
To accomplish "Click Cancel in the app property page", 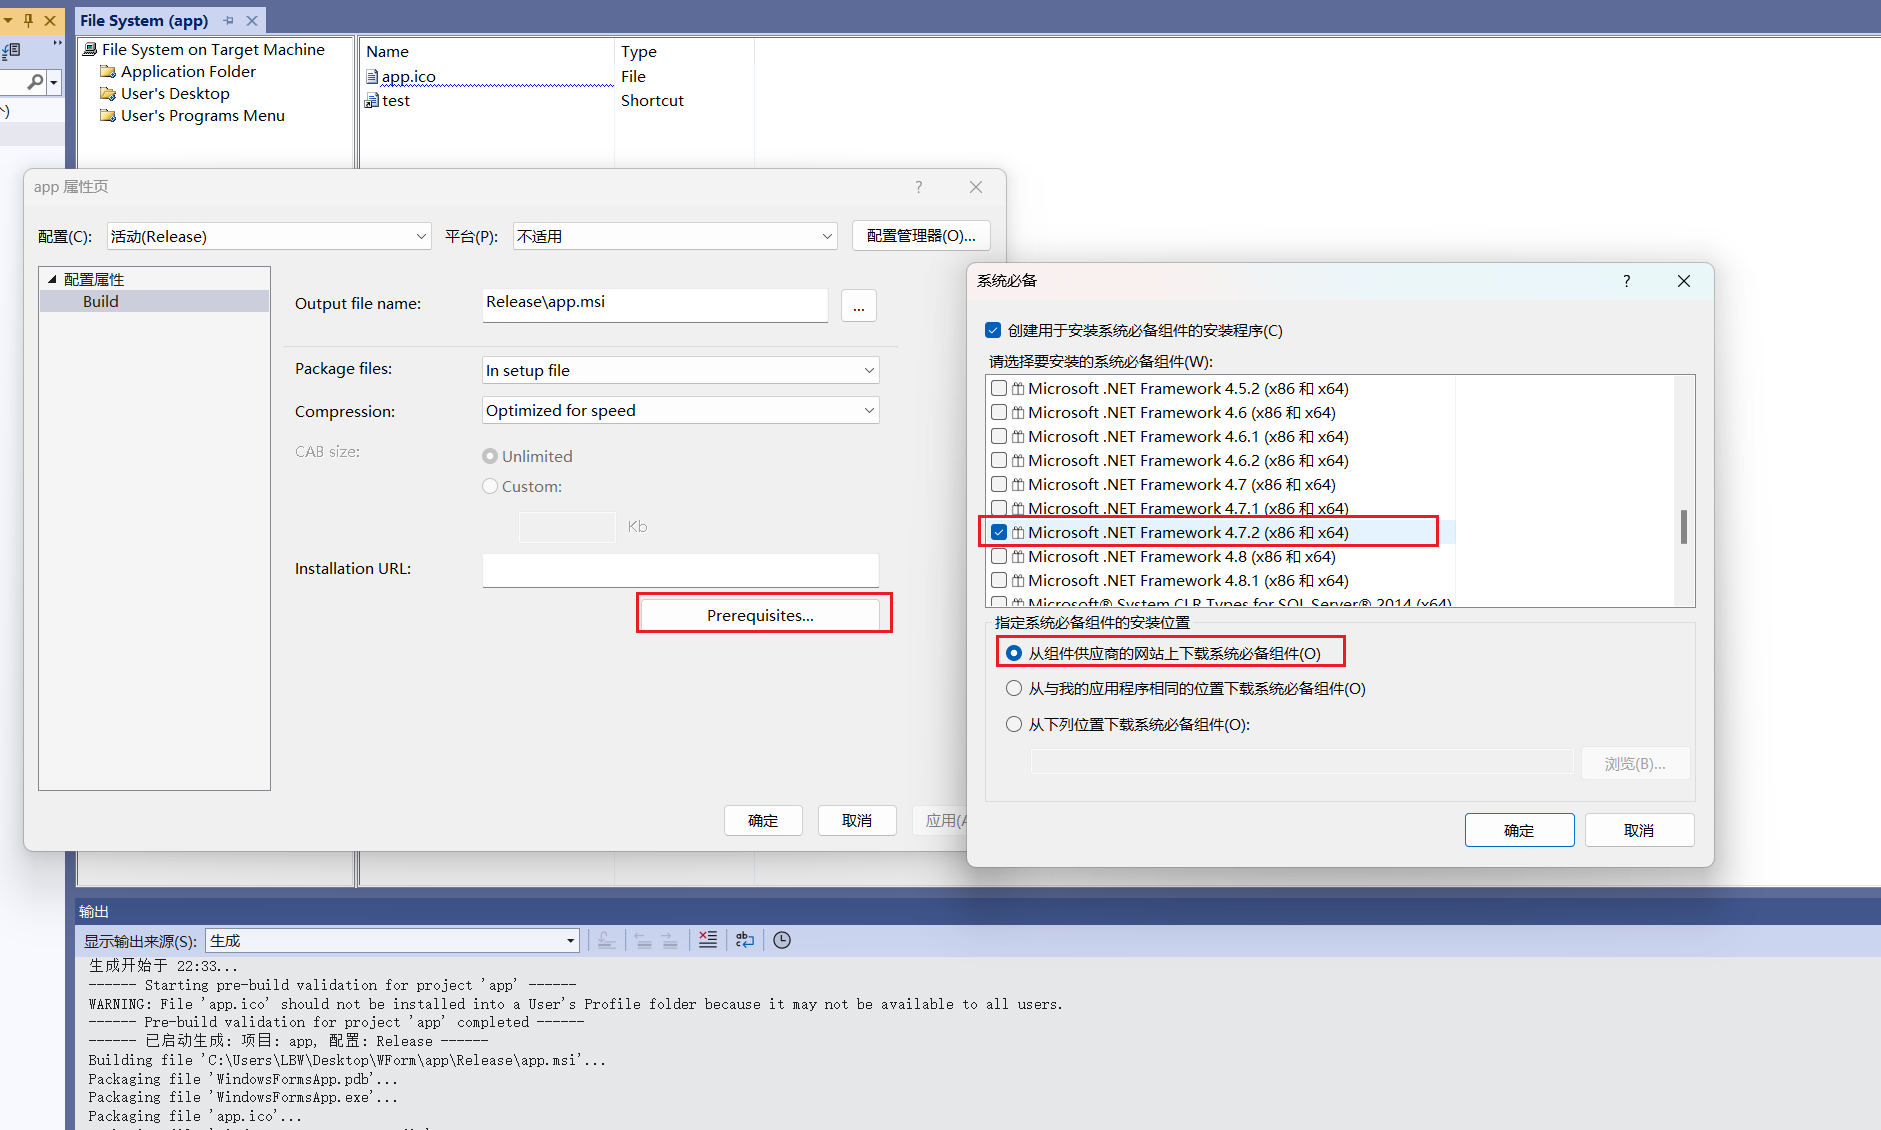I will (x=857, y=820).
